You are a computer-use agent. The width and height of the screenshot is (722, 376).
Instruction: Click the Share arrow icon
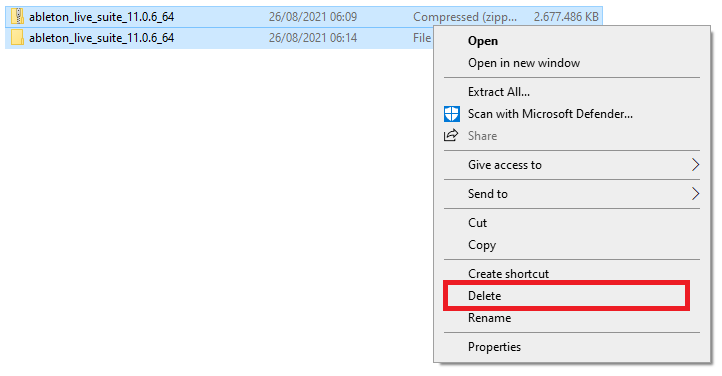[451, 135]
